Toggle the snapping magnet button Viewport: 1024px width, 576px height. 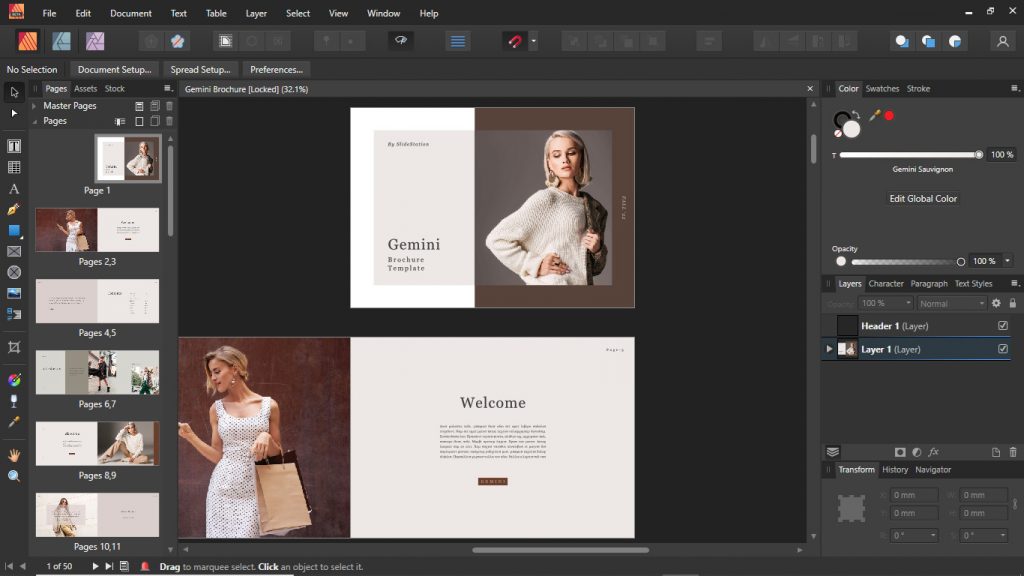(514, 41)
